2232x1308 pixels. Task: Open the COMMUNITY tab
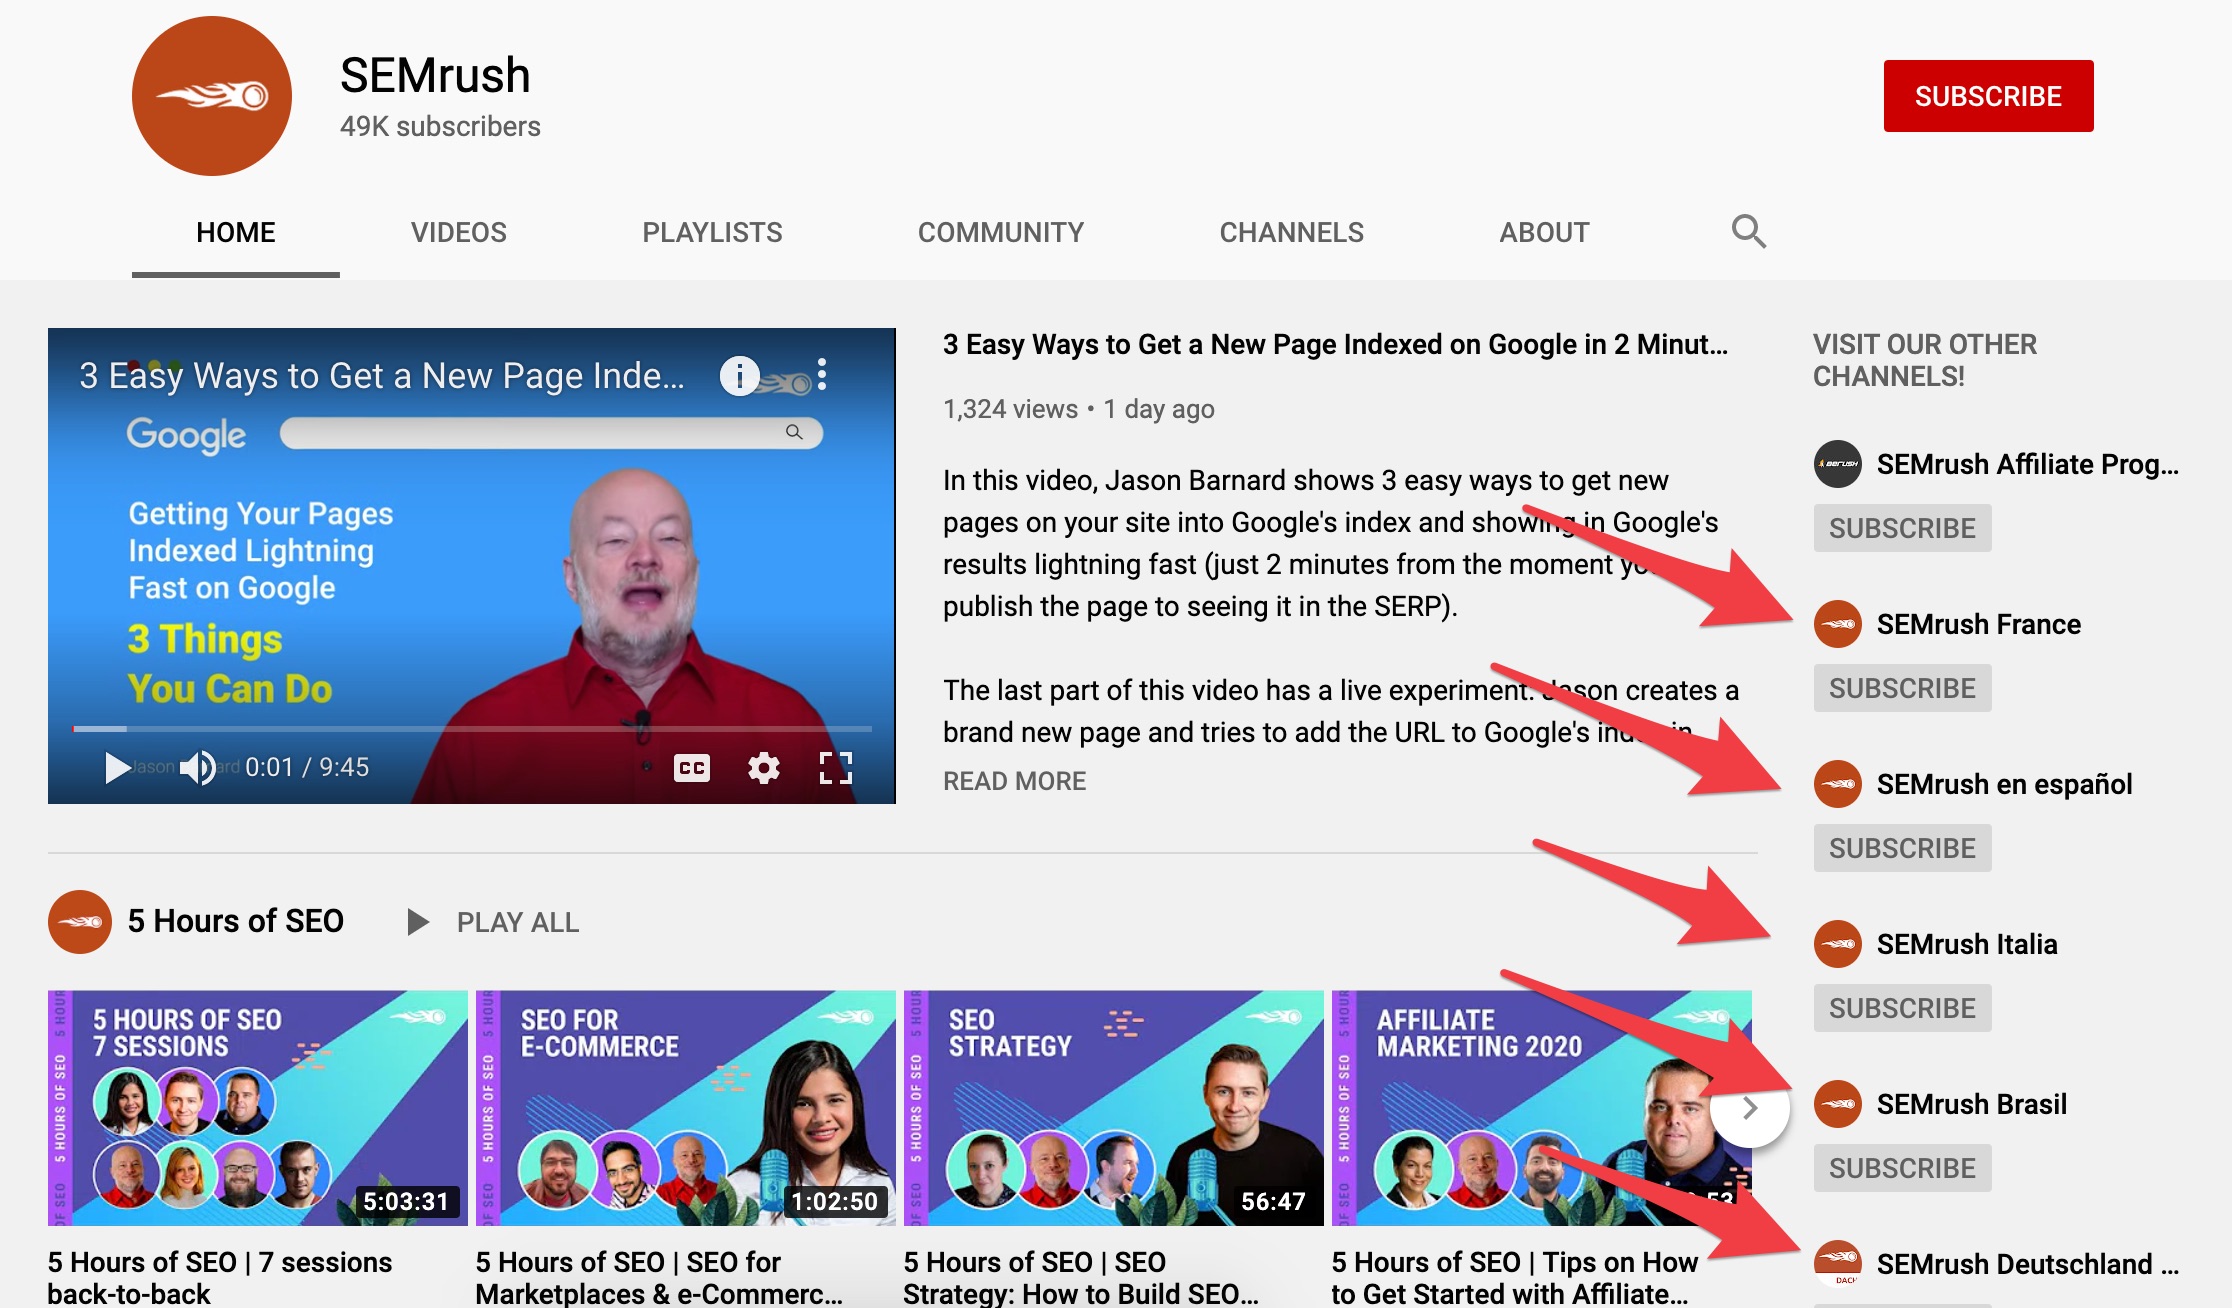[1001, 232]
